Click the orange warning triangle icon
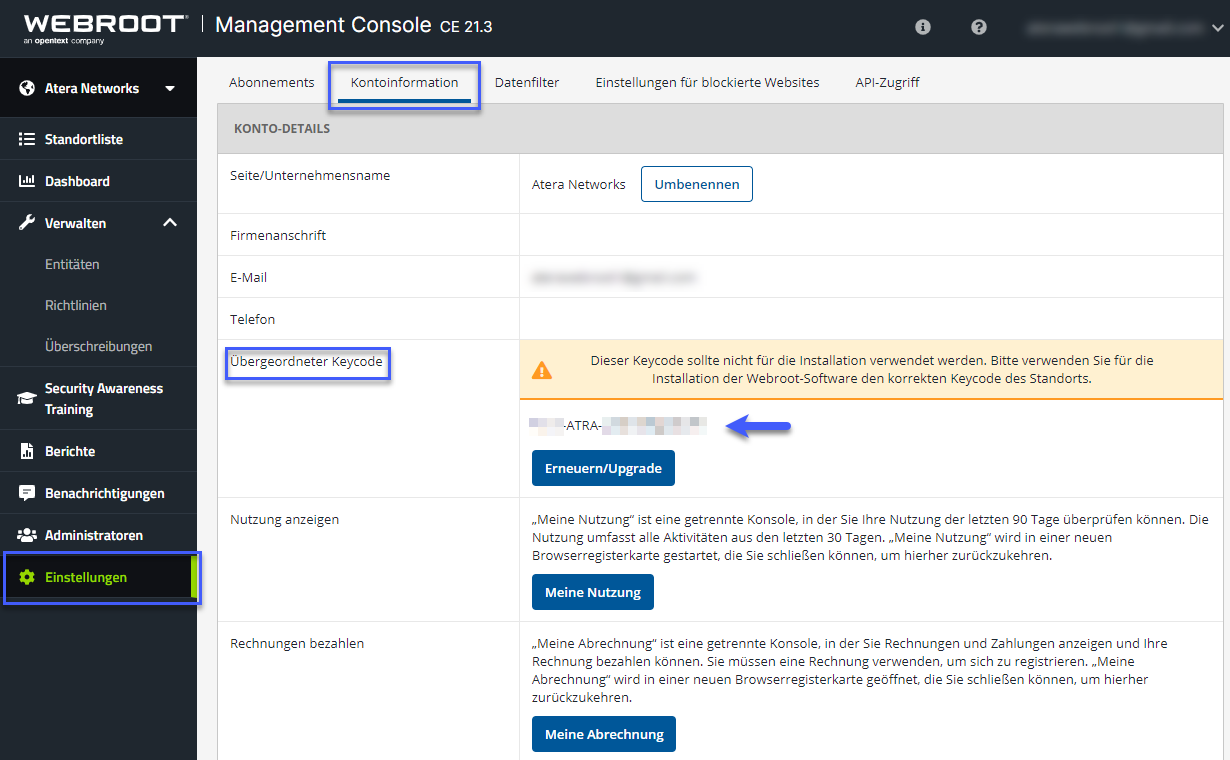The width and height of the screenshot is (1230, 760). tap(542, 370)
